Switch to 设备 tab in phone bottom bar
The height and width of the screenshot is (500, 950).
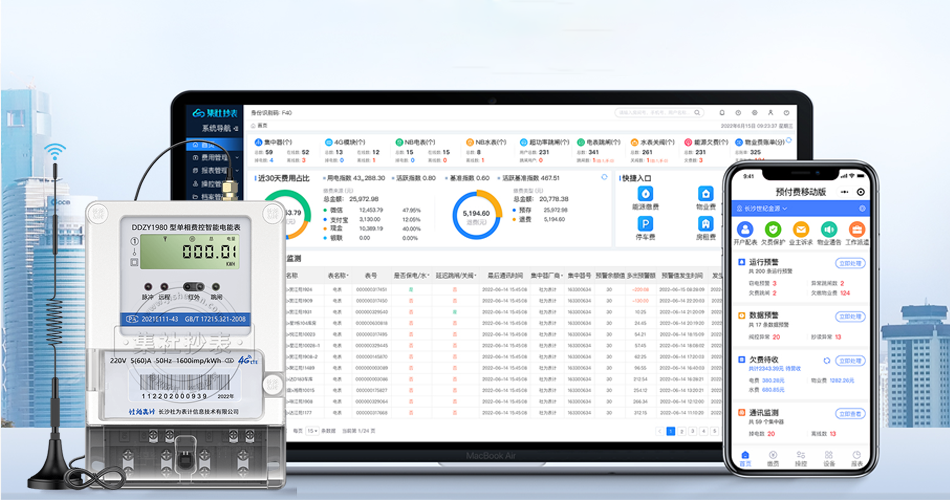[829, 459]
